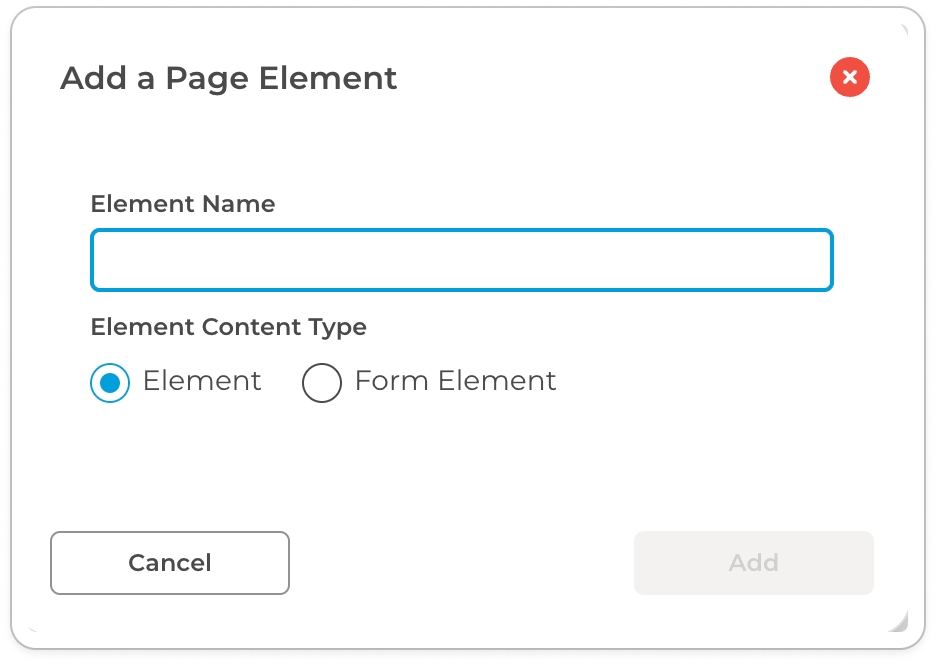Set content type to Form Element
Viewport: 936px width, 664px height.
[322, 382]
